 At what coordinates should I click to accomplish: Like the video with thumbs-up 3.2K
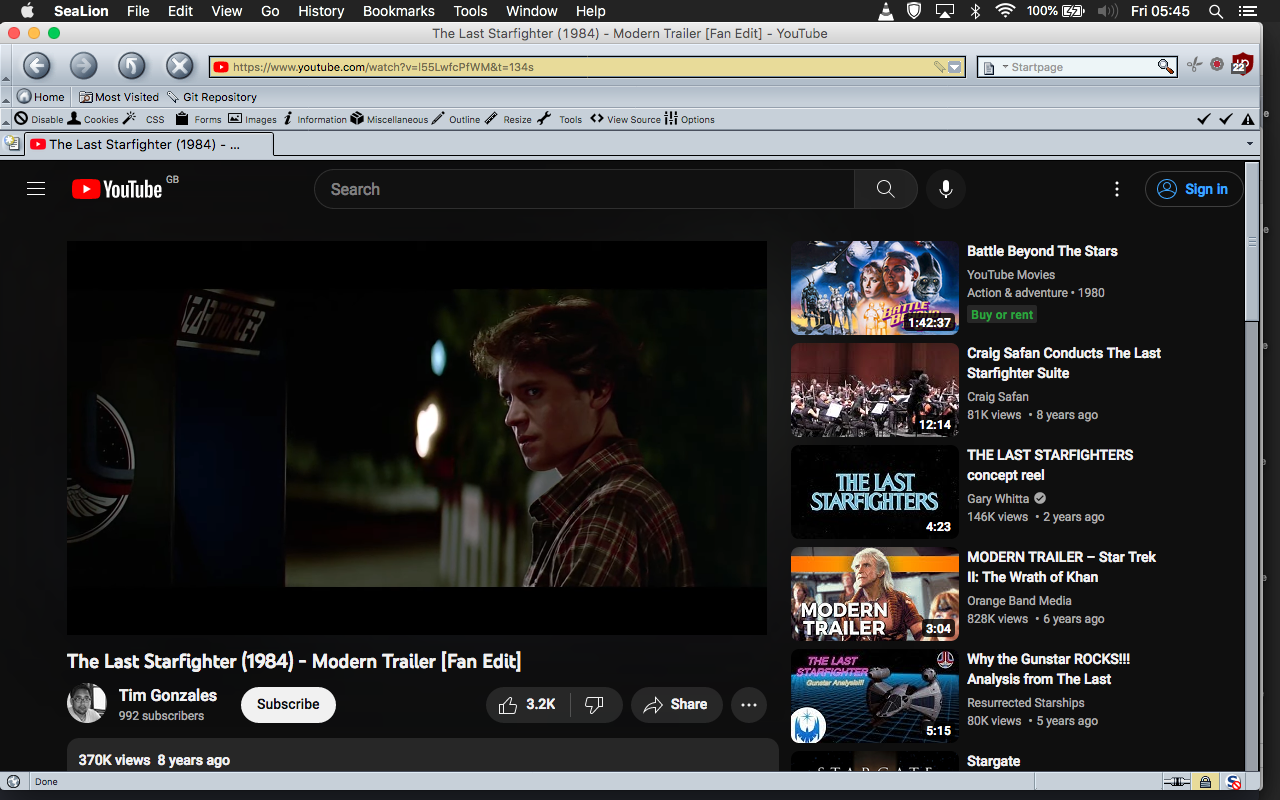[528, 704]
